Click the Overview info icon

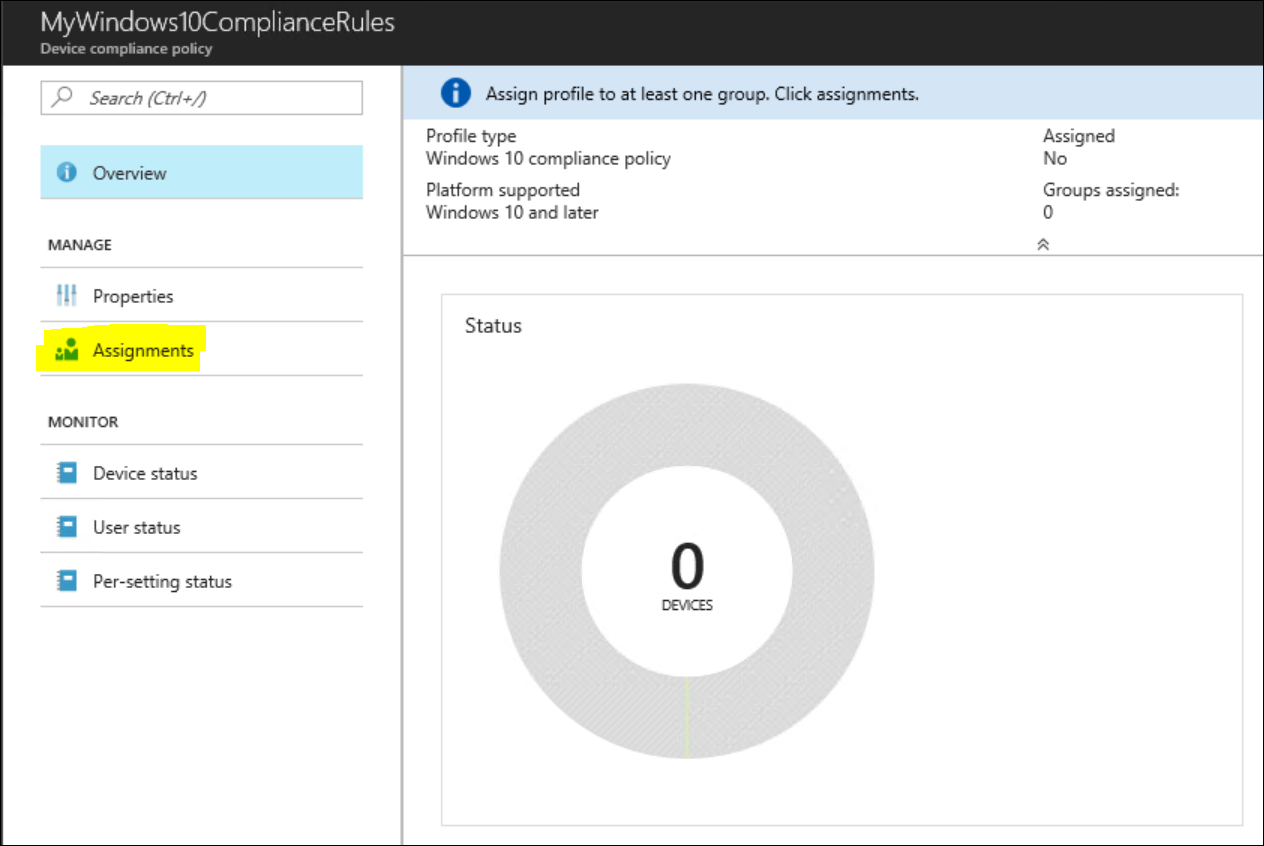67,173
